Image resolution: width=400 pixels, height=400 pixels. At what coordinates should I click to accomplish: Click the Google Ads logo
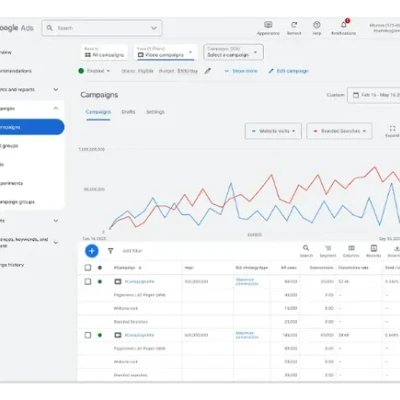[17, 28]
